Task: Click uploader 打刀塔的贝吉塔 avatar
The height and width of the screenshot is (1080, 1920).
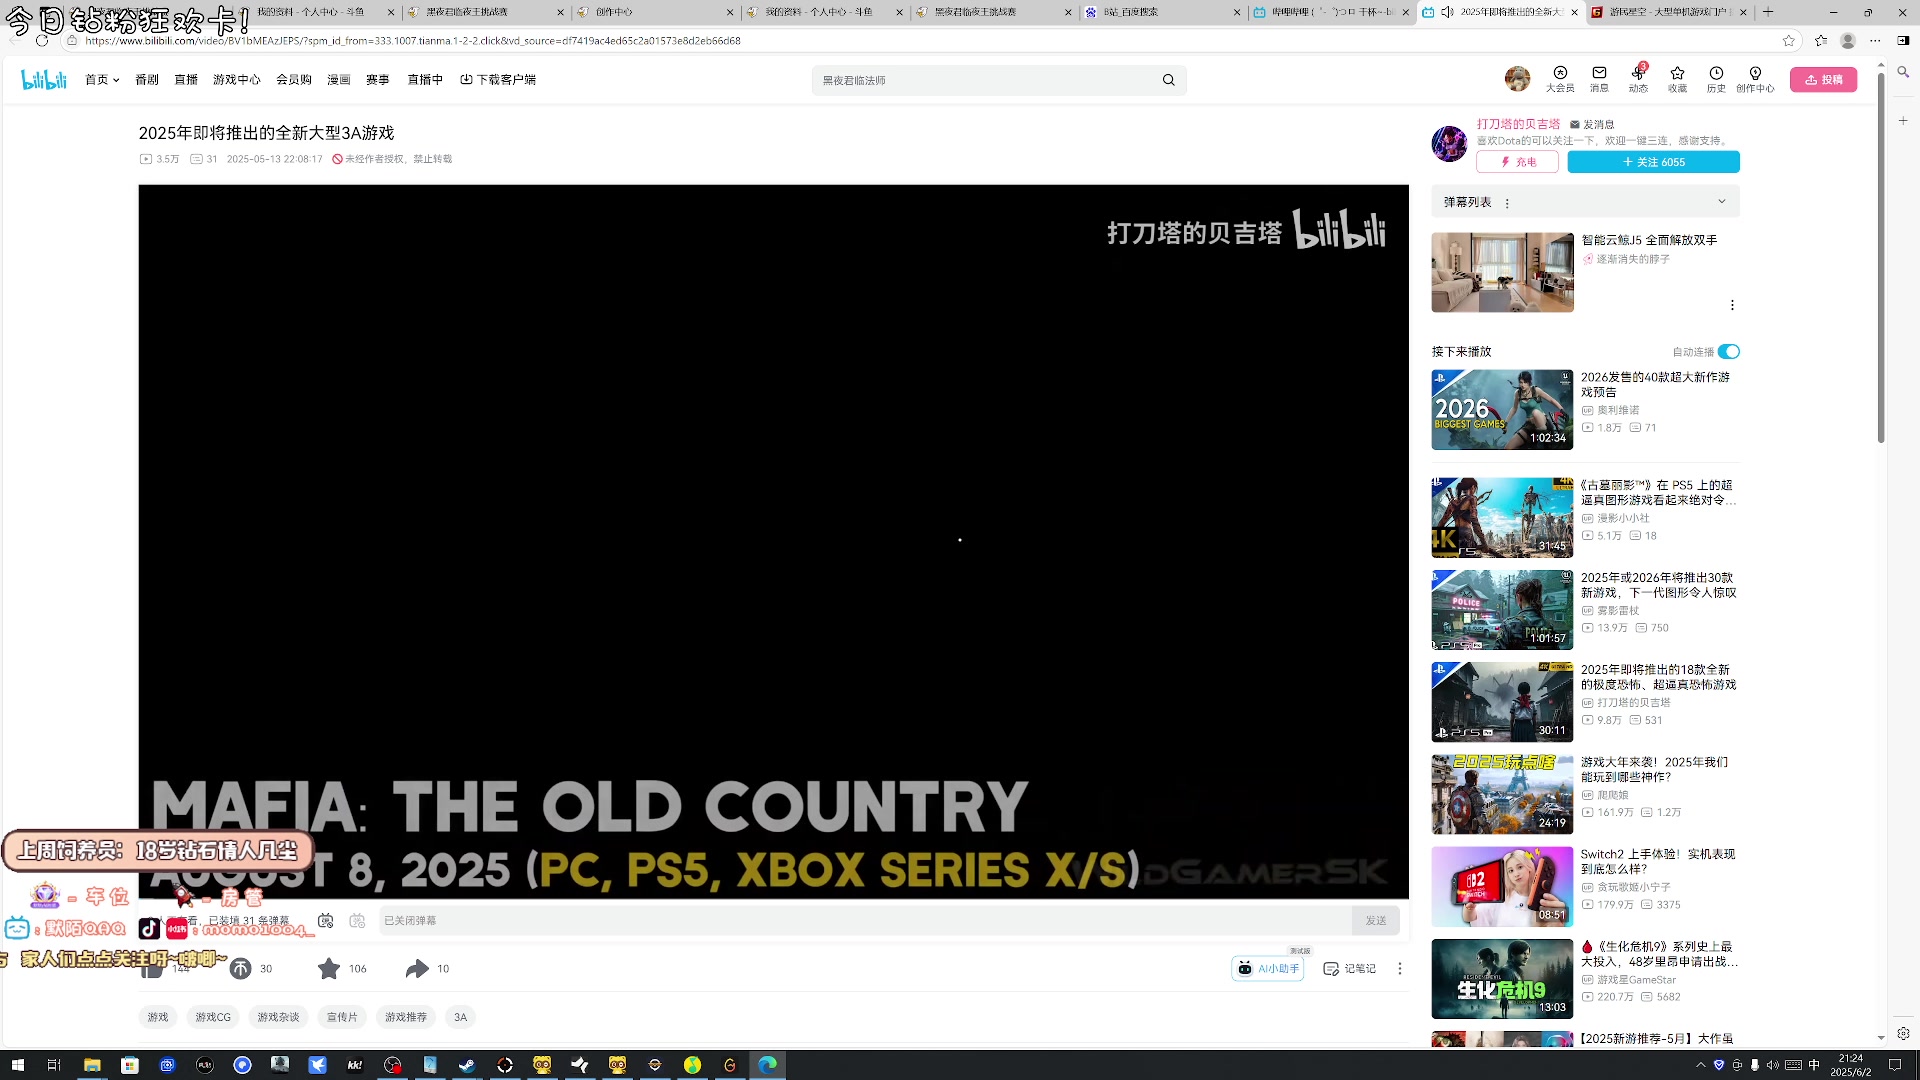Action: click(x=1449, y=143)
